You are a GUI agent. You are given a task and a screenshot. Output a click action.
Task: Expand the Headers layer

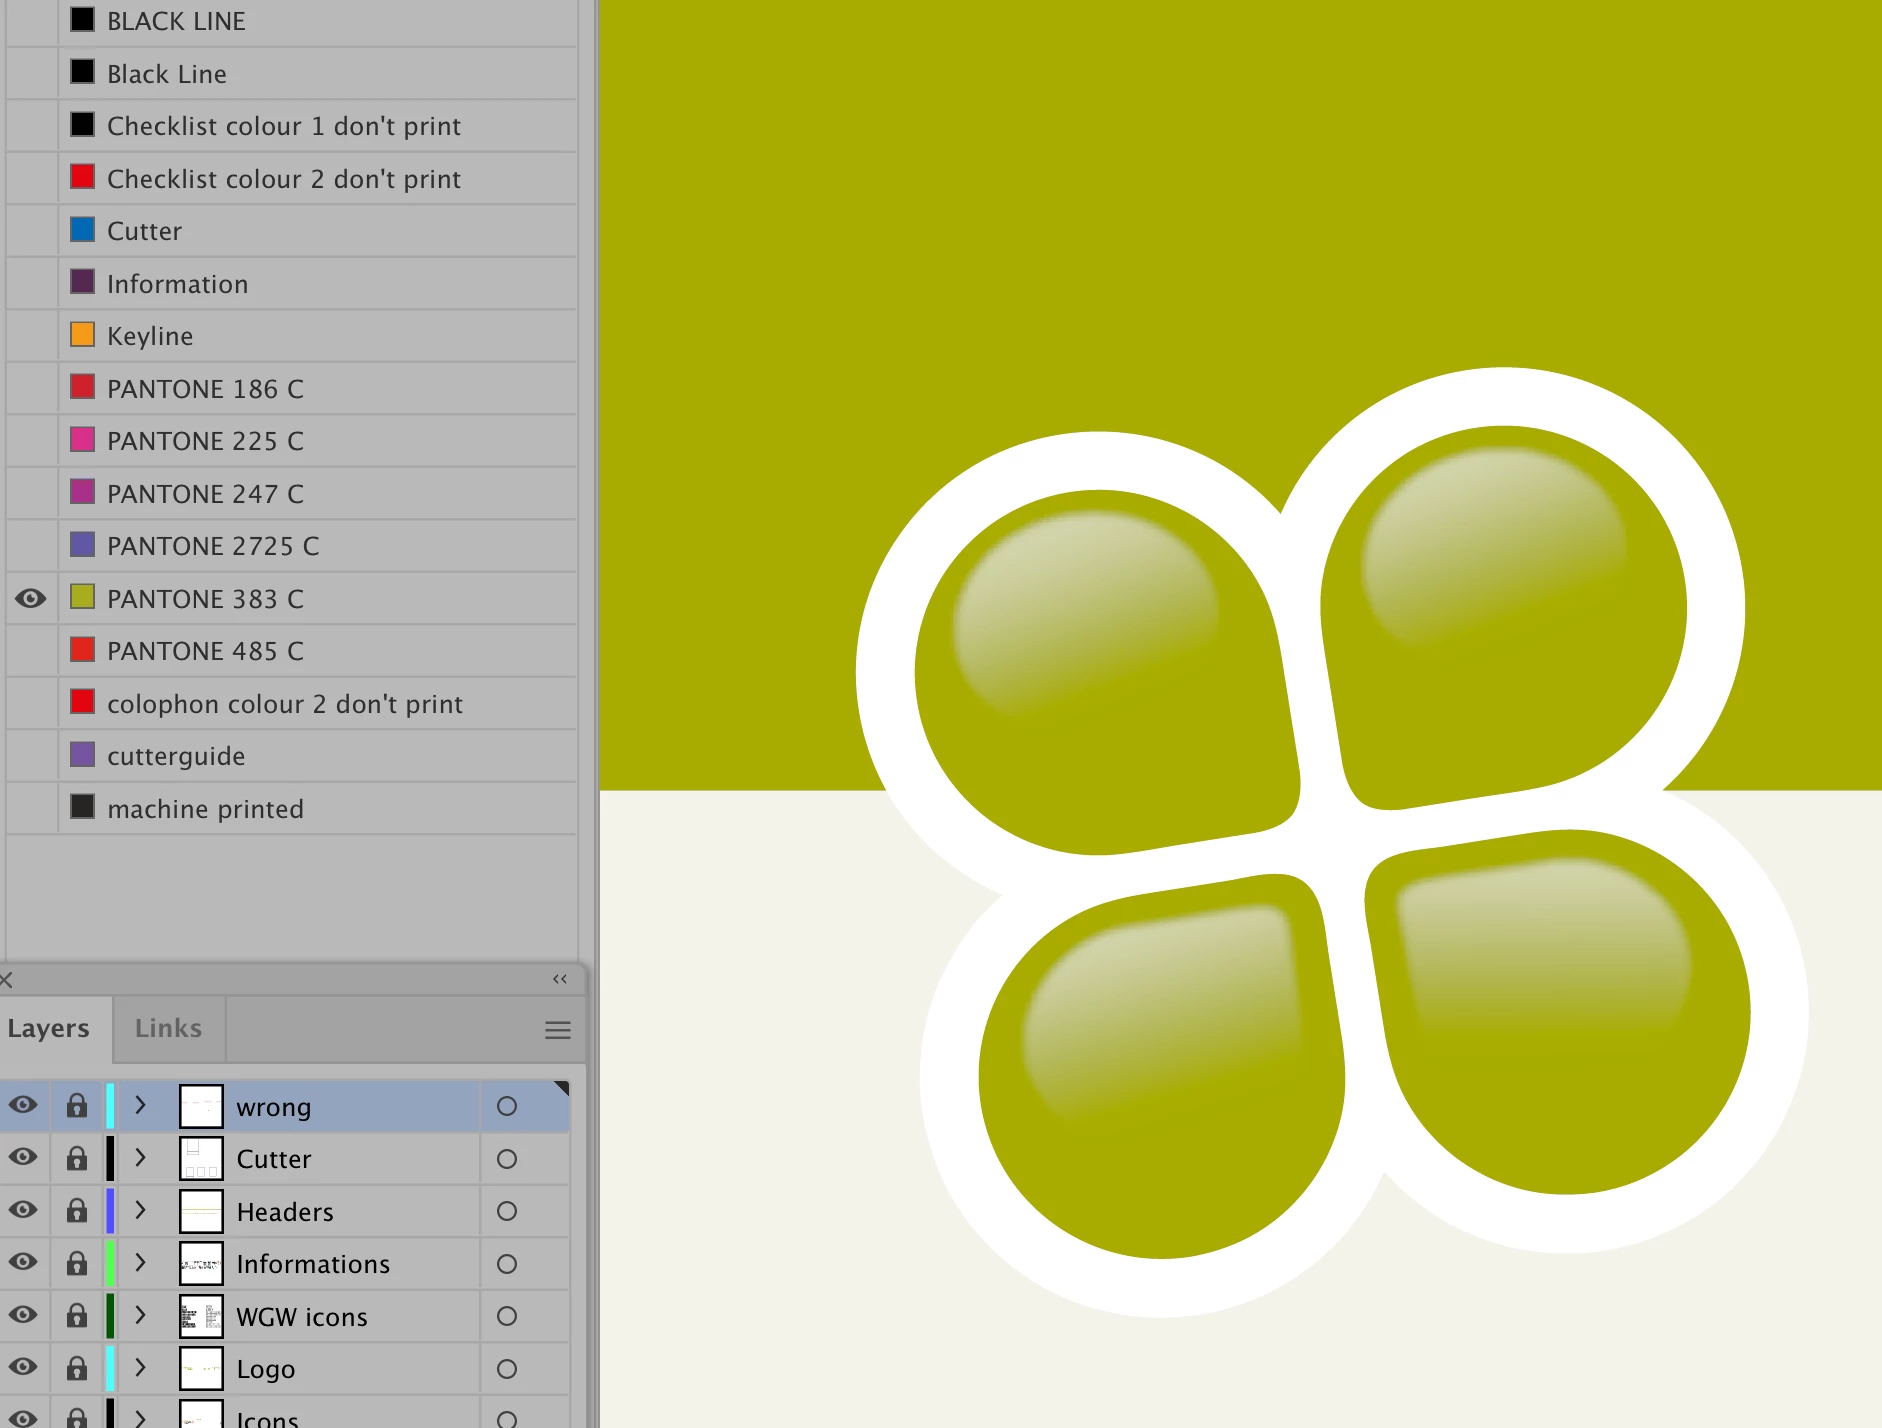coord(141,1210)
